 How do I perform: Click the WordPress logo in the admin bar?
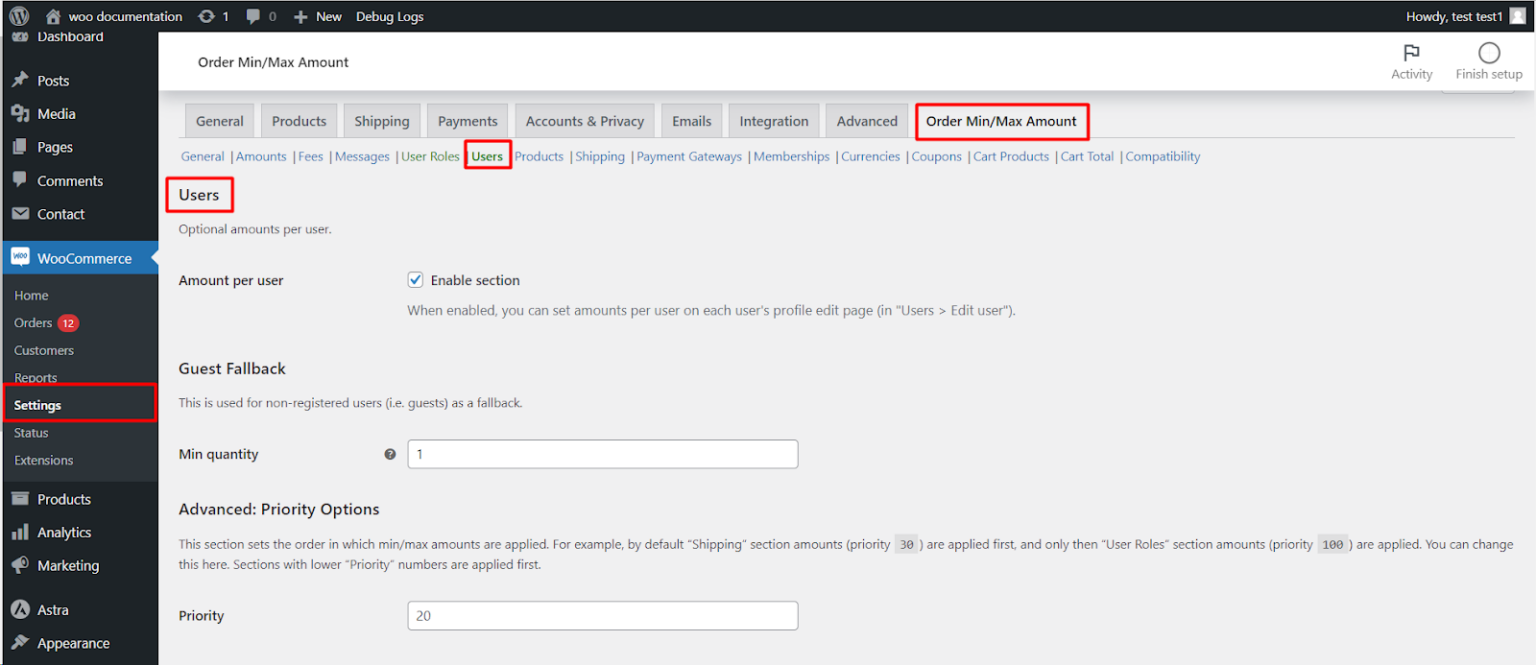(x=22, y=16)
